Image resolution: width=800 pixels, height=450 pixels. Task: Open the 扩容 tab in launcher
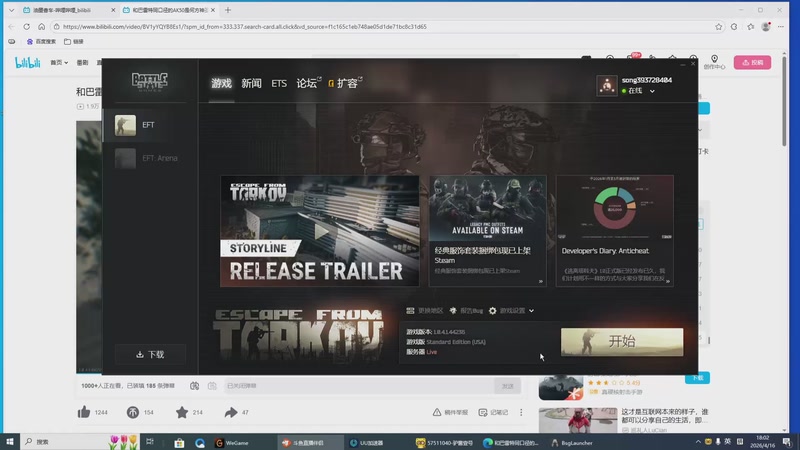click(x=347, y=83)
